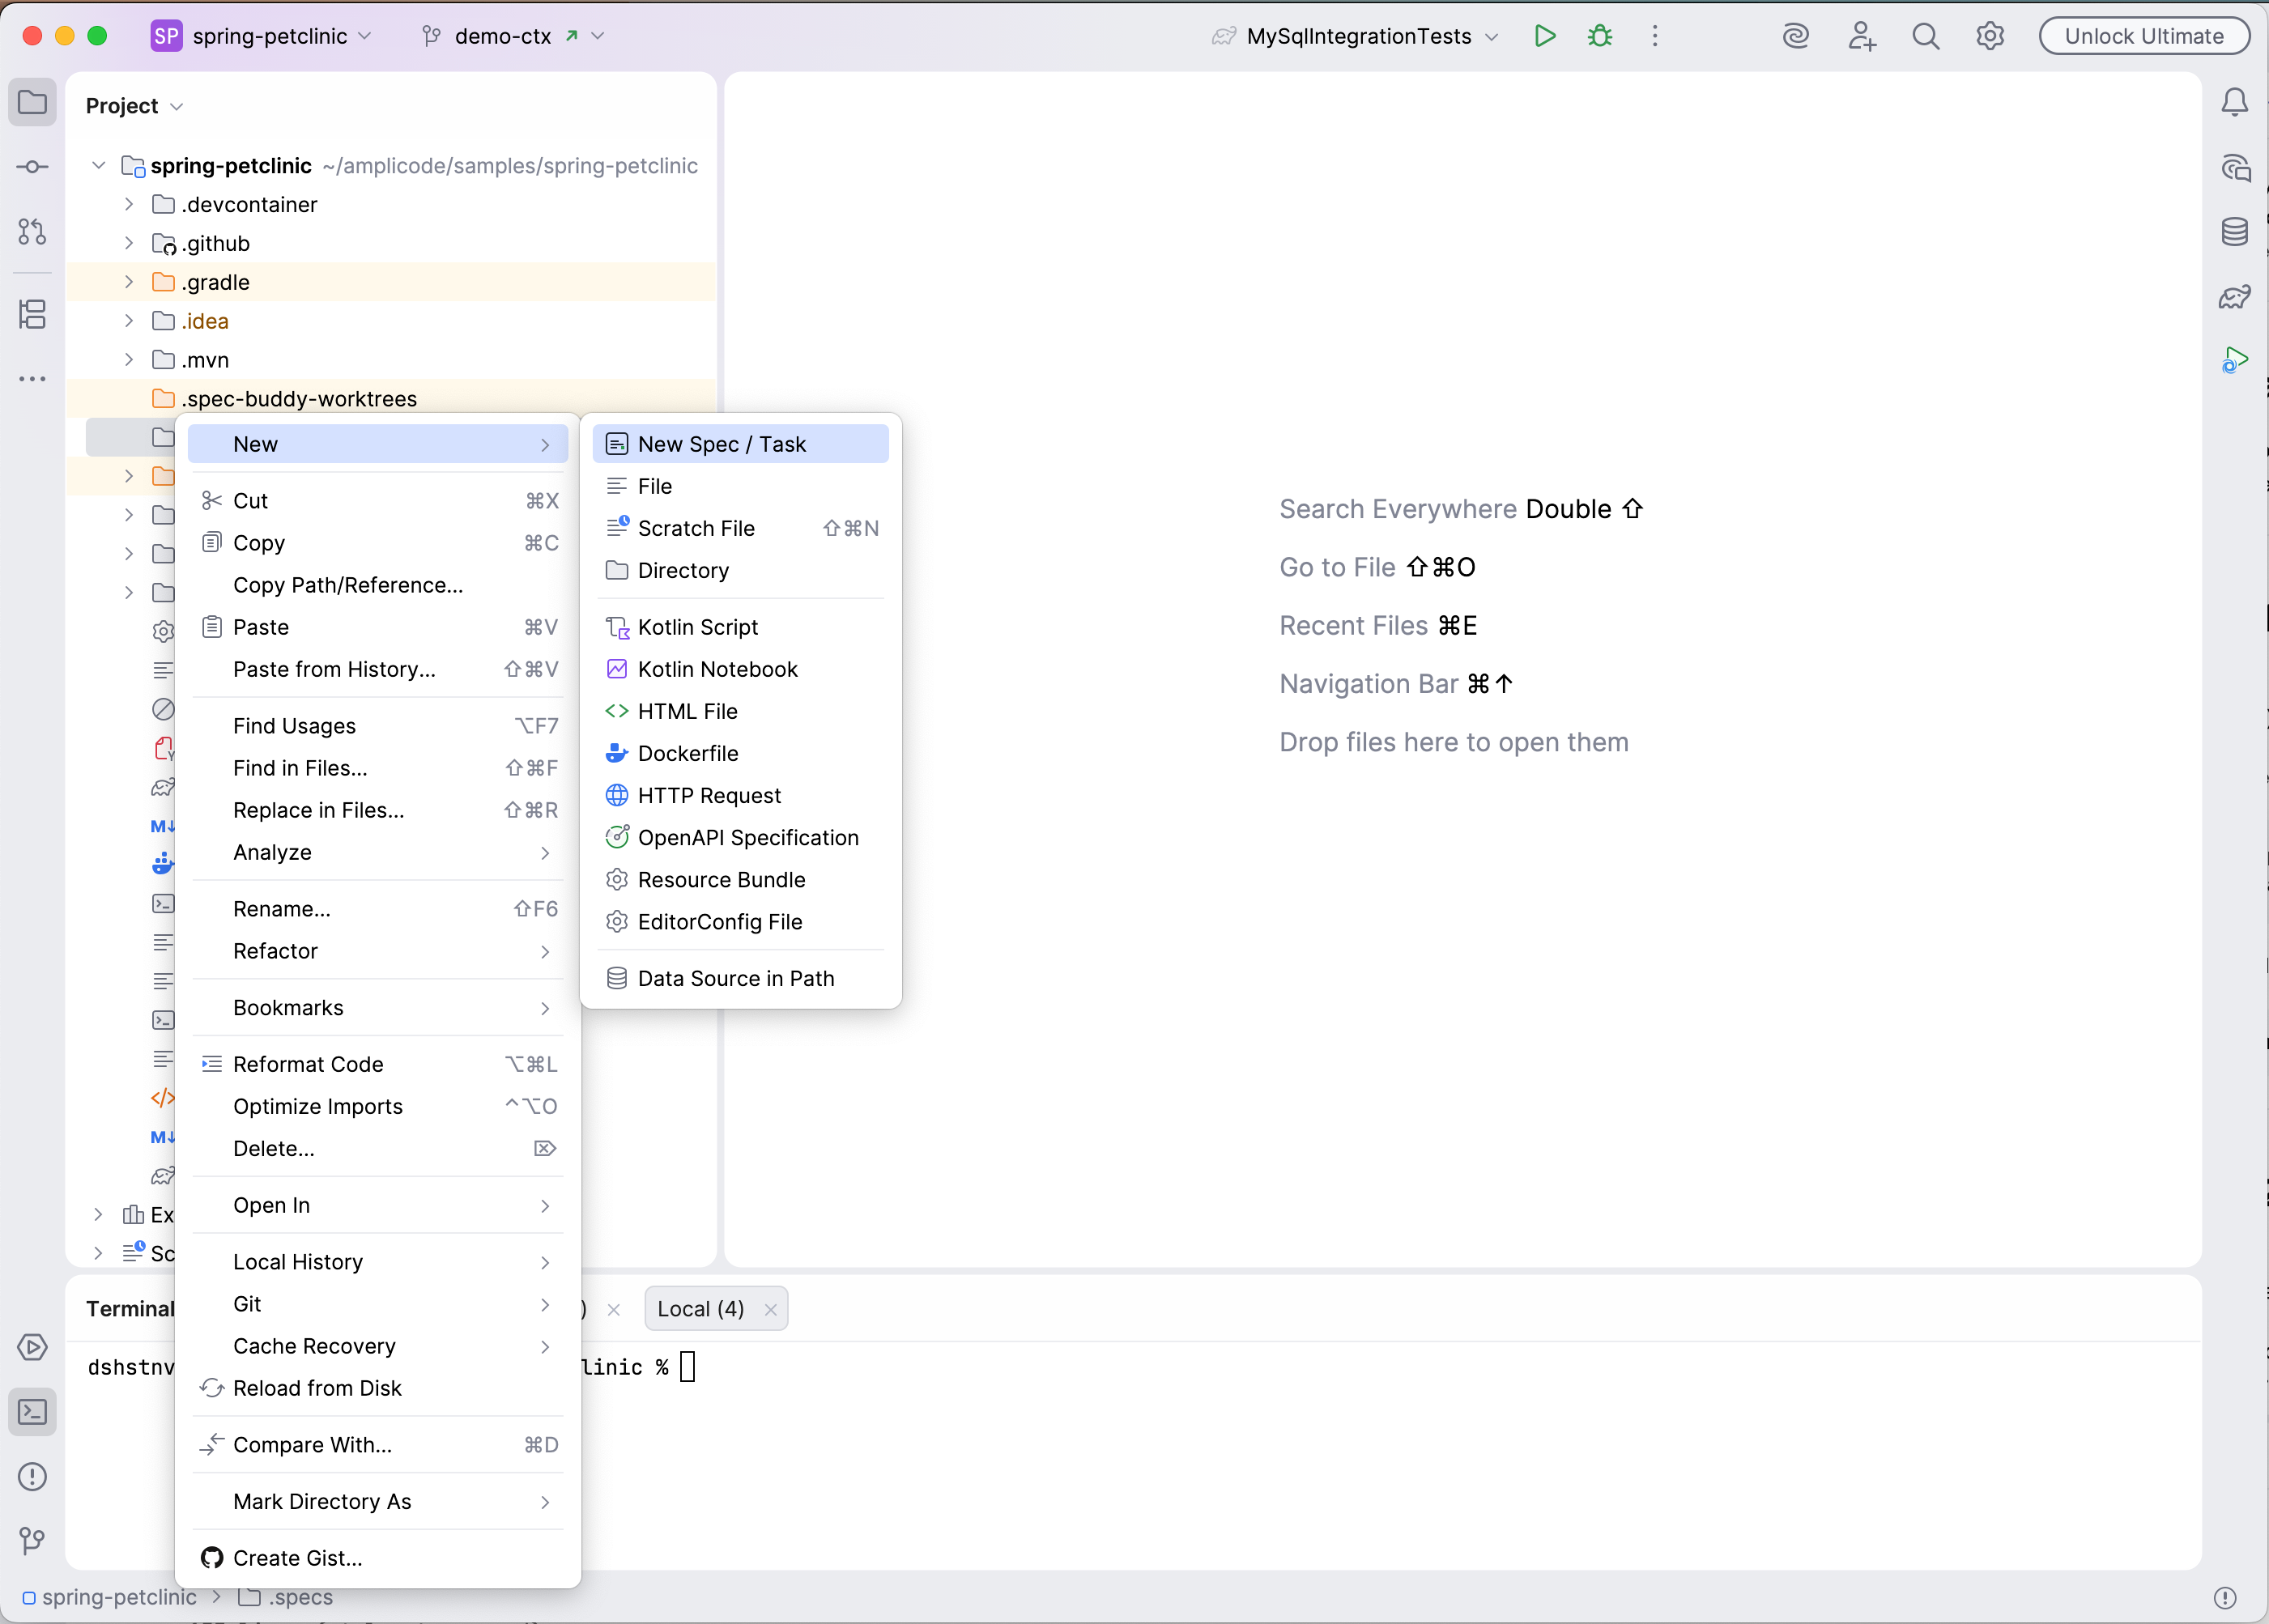Close the Local (4) terminal tab

click(x=770, y=1310)
